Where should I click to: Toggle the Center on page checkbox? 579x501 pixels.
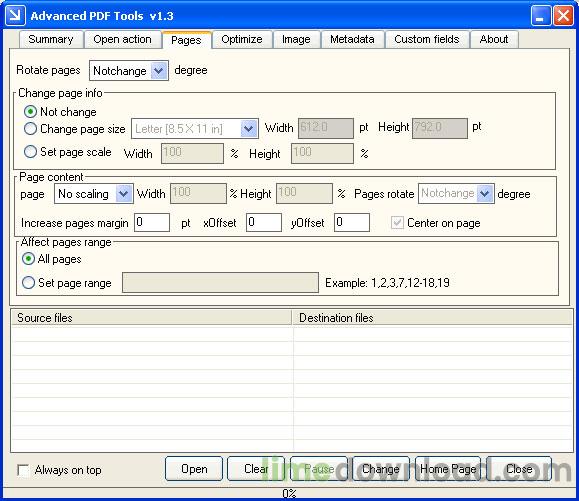[397, 223]
